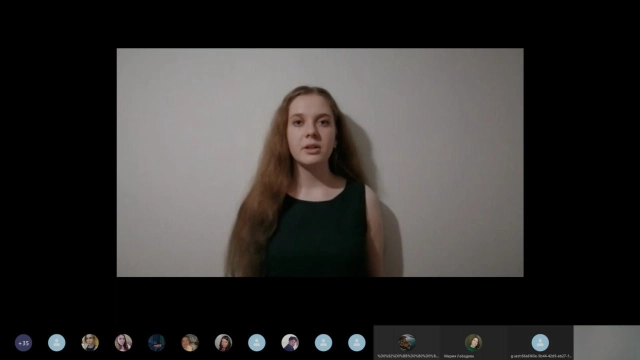Select the guest tile's placeholder avatar

pyautogui.click(x=540, y=342)
